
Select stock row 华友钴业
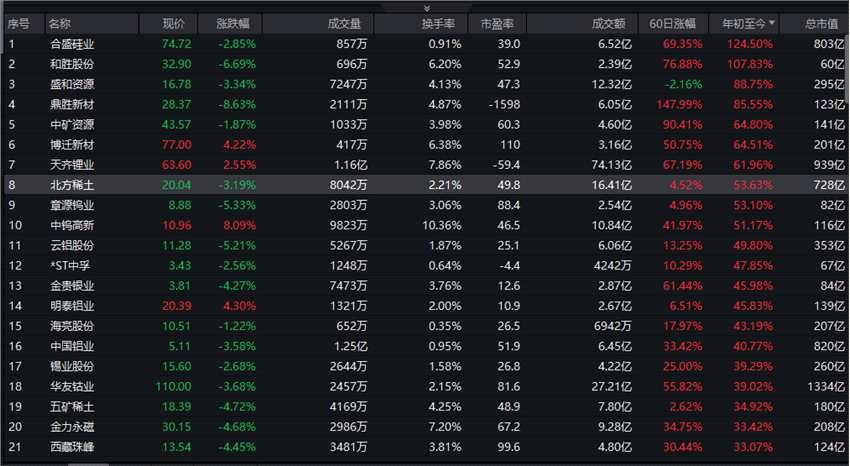click(424, 386)
